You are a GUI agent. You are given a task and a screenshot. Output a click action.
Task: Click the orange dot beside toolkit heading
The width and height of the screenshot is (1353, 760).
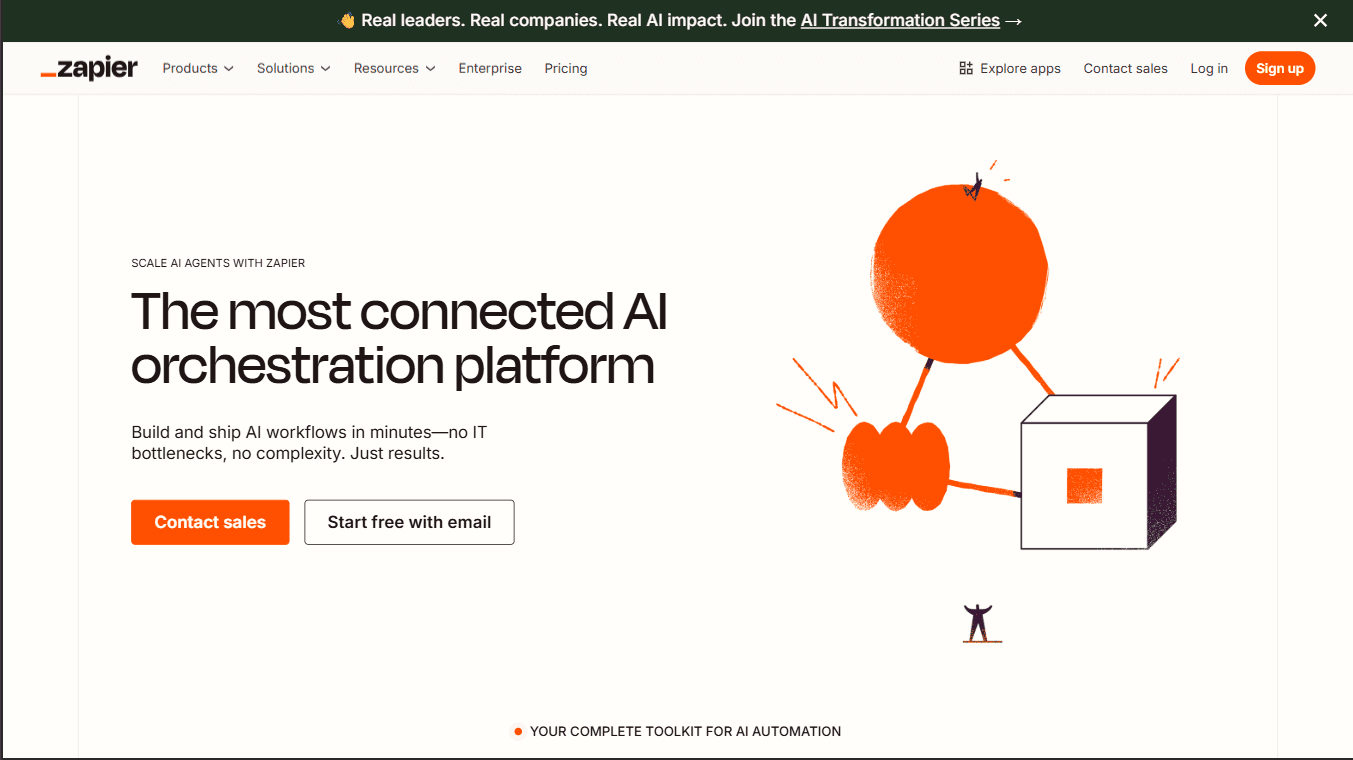pos(518,731)
